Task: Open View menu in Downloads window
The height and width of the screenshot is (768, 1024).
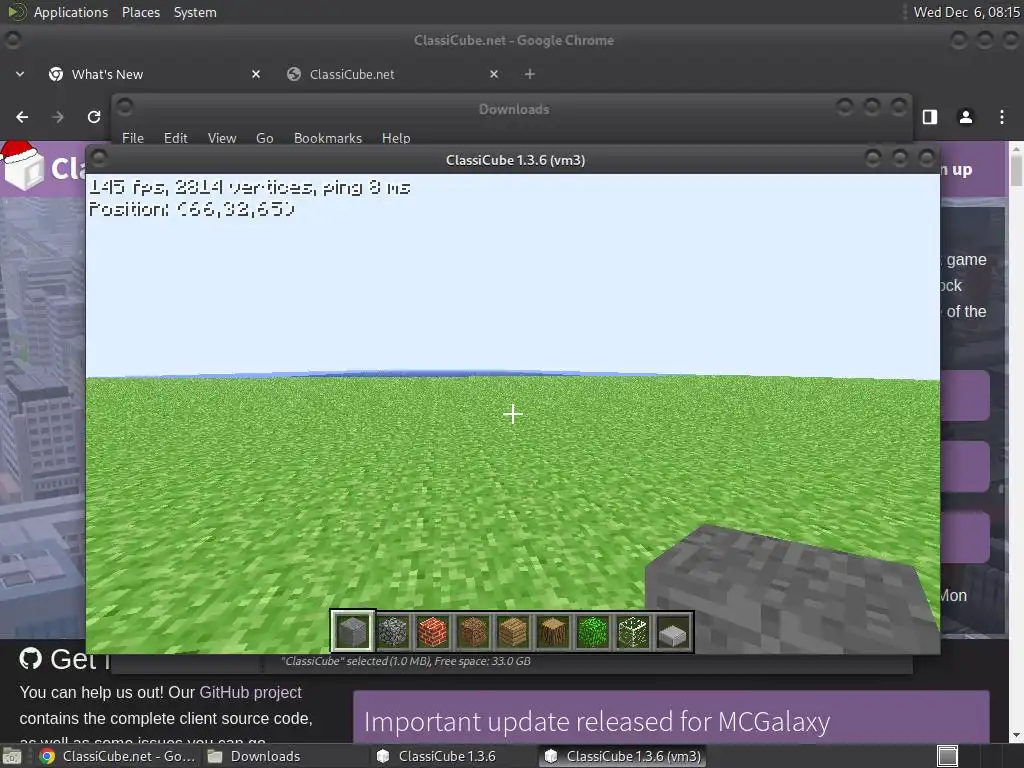Action: tap(222, 138)
